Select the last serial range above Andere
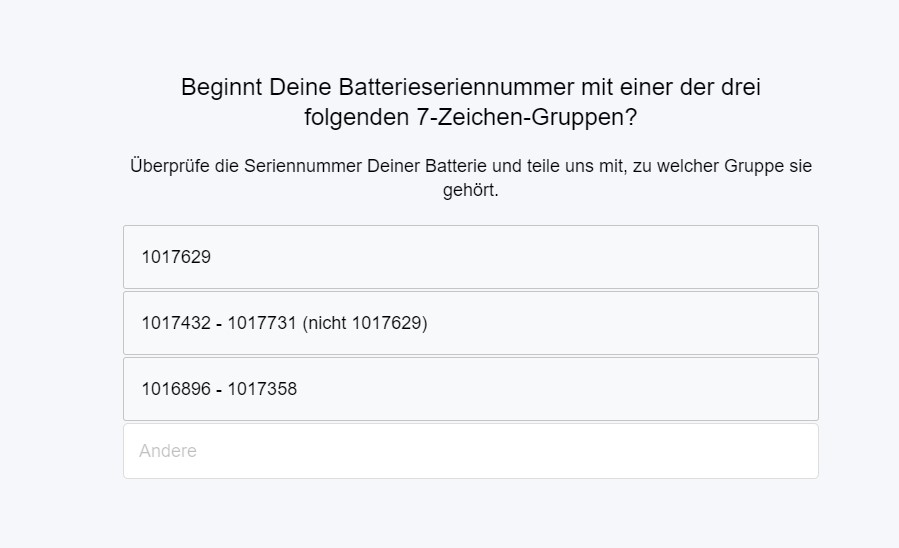899x548 pixels. [470, 389]
